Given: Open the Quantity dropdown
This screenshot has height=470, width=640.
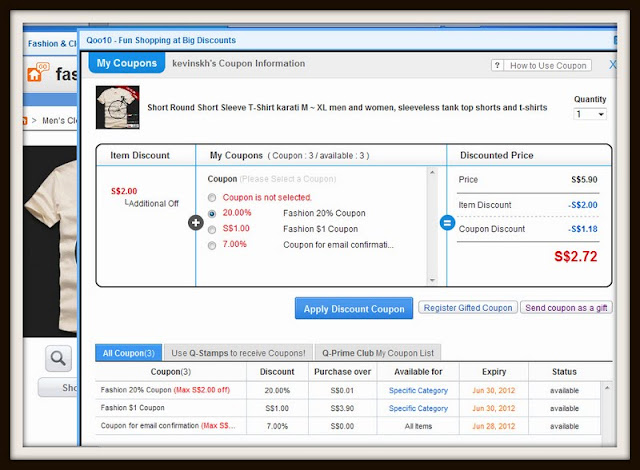Looking at the screenshot, I should pyautogui.click(x=590, y=114).
